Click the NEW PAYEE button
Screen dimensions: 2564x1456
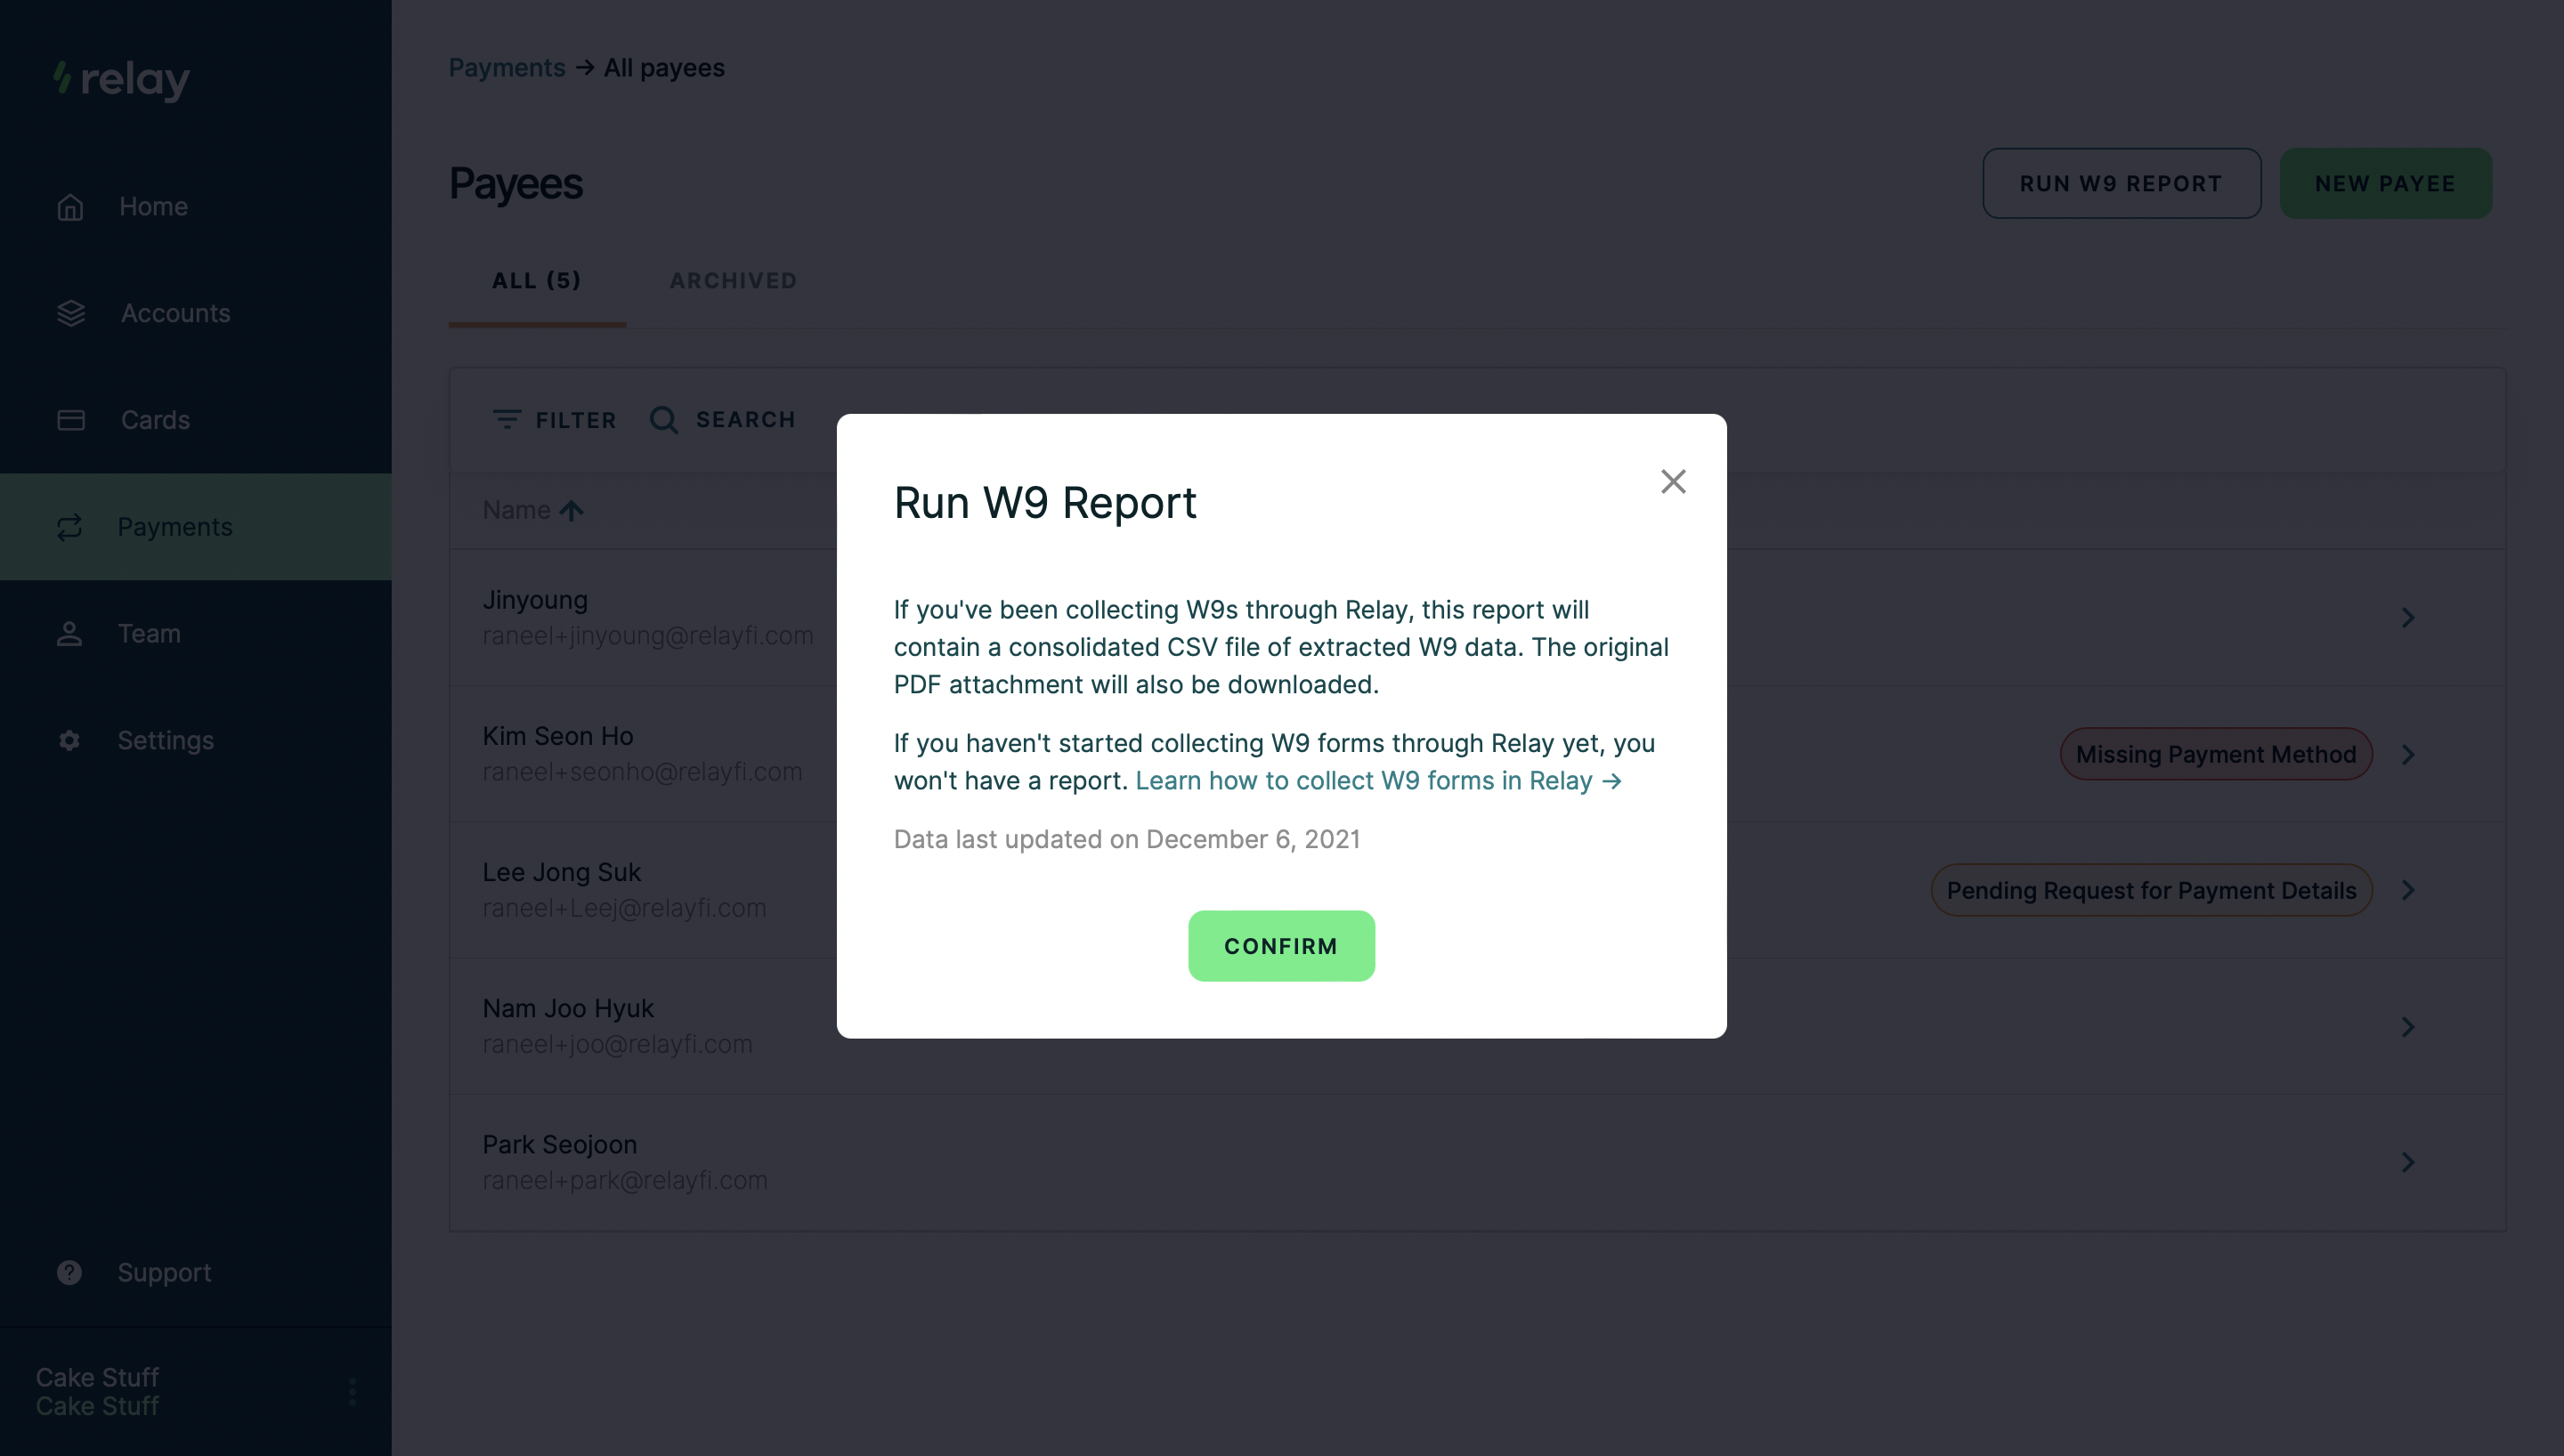(2385, 183)
